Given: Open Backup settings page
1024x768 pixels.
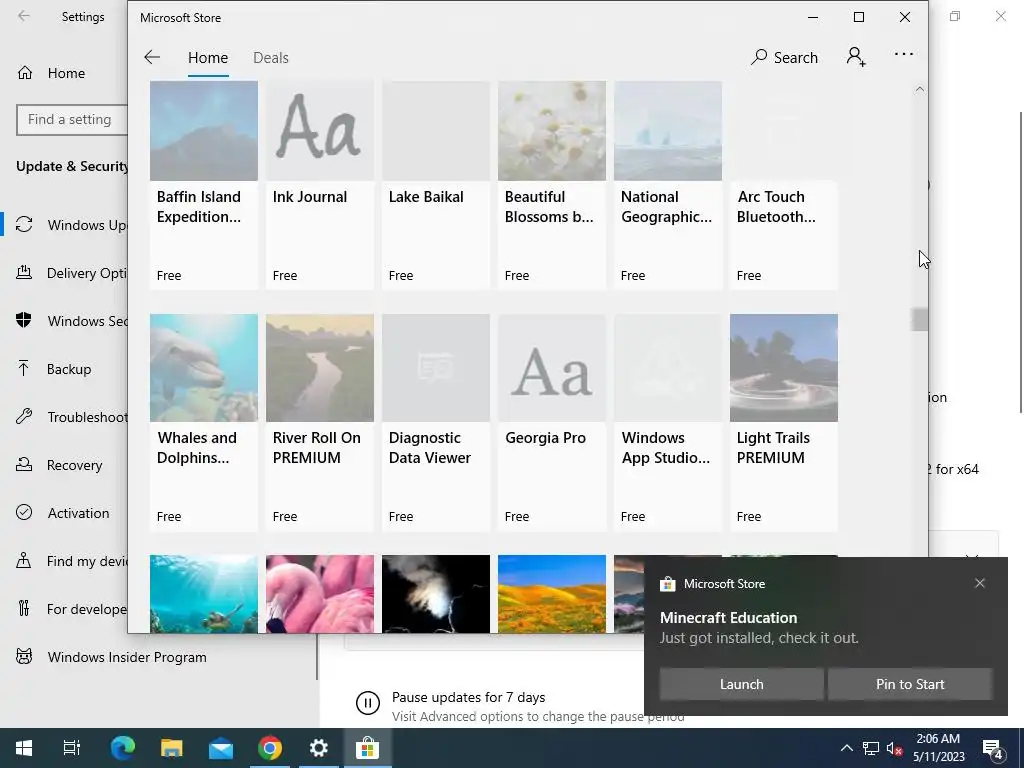Looking at the screenshot, I should 54,369.
